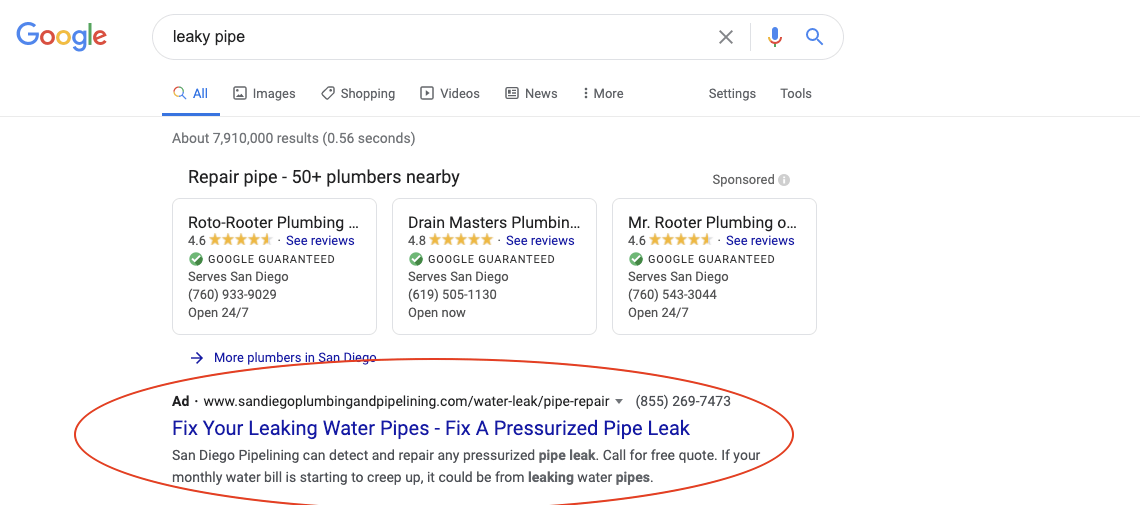Click Drain Masters' Google Guaranteed checkmark badge
The image size is (1140, 505).
[x=415, y=259]
